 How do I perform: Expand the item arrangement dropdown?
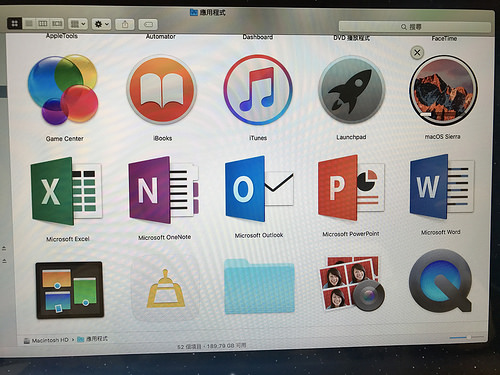[x=78, y=24]
